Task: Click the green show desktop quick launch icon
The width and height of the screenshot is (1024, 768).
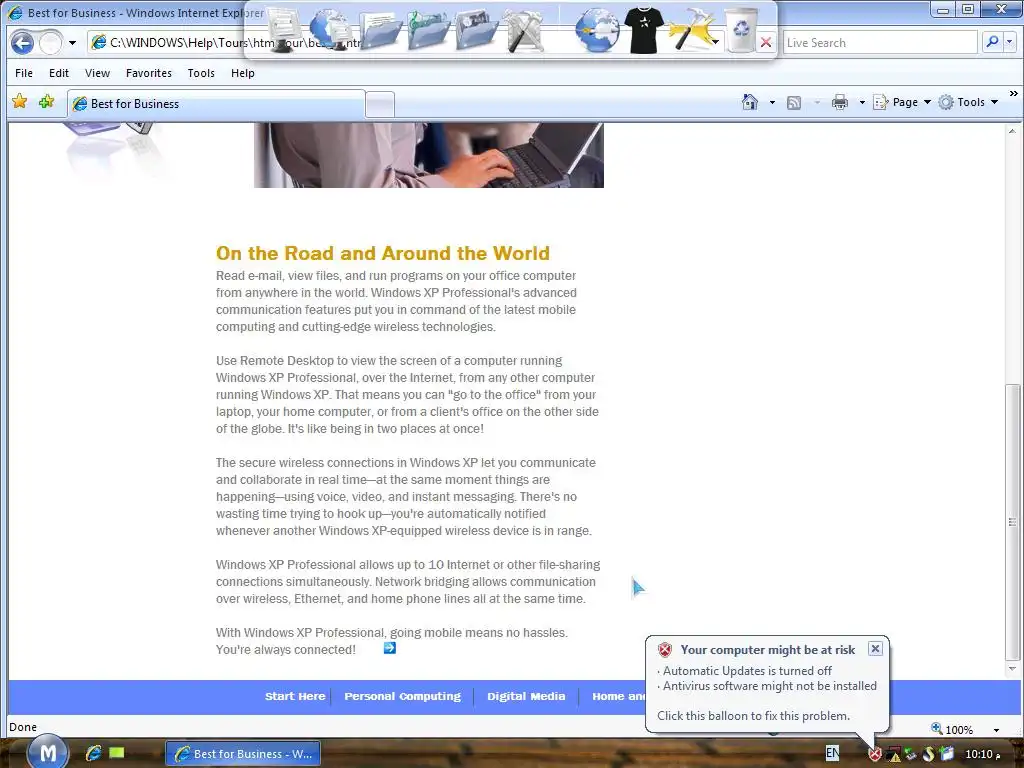Action: [117, 753]
